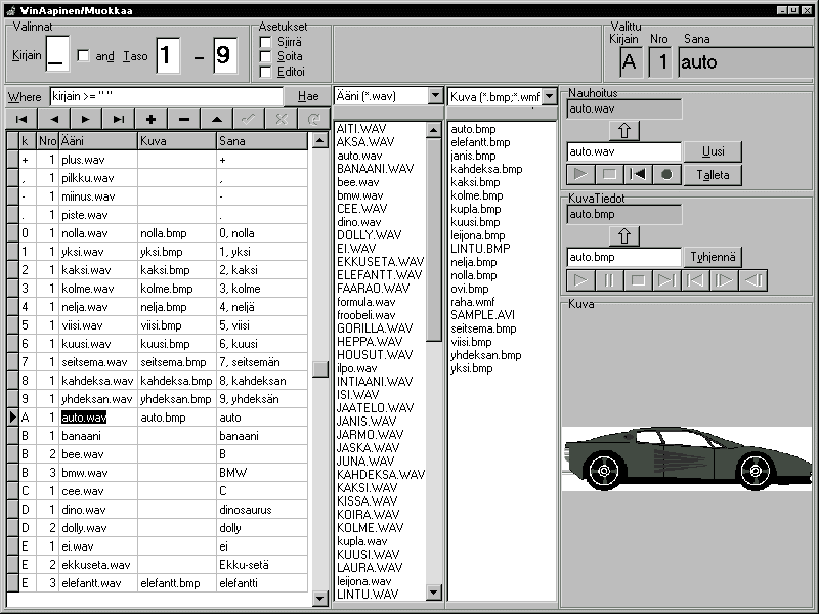819x614 pixels.
Task: Go to the next record arrow
Action: (86, 119)
